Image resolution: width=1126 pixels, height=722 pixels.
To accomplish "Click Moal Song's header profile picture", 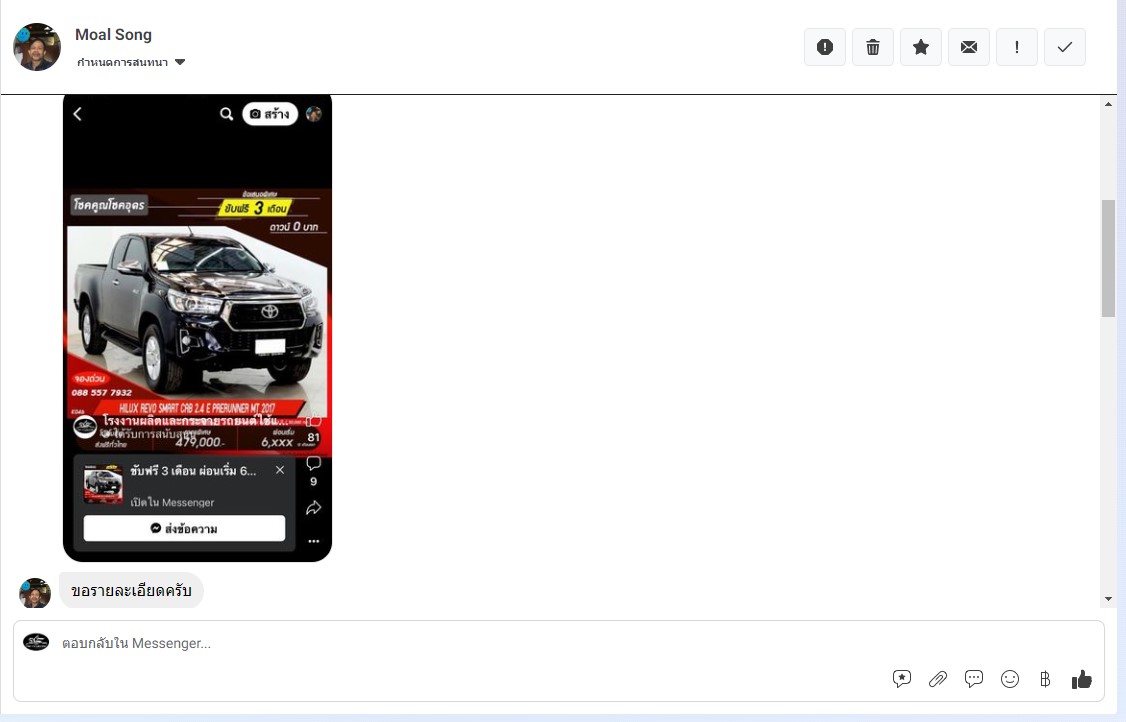I will (x=37, y=47).
